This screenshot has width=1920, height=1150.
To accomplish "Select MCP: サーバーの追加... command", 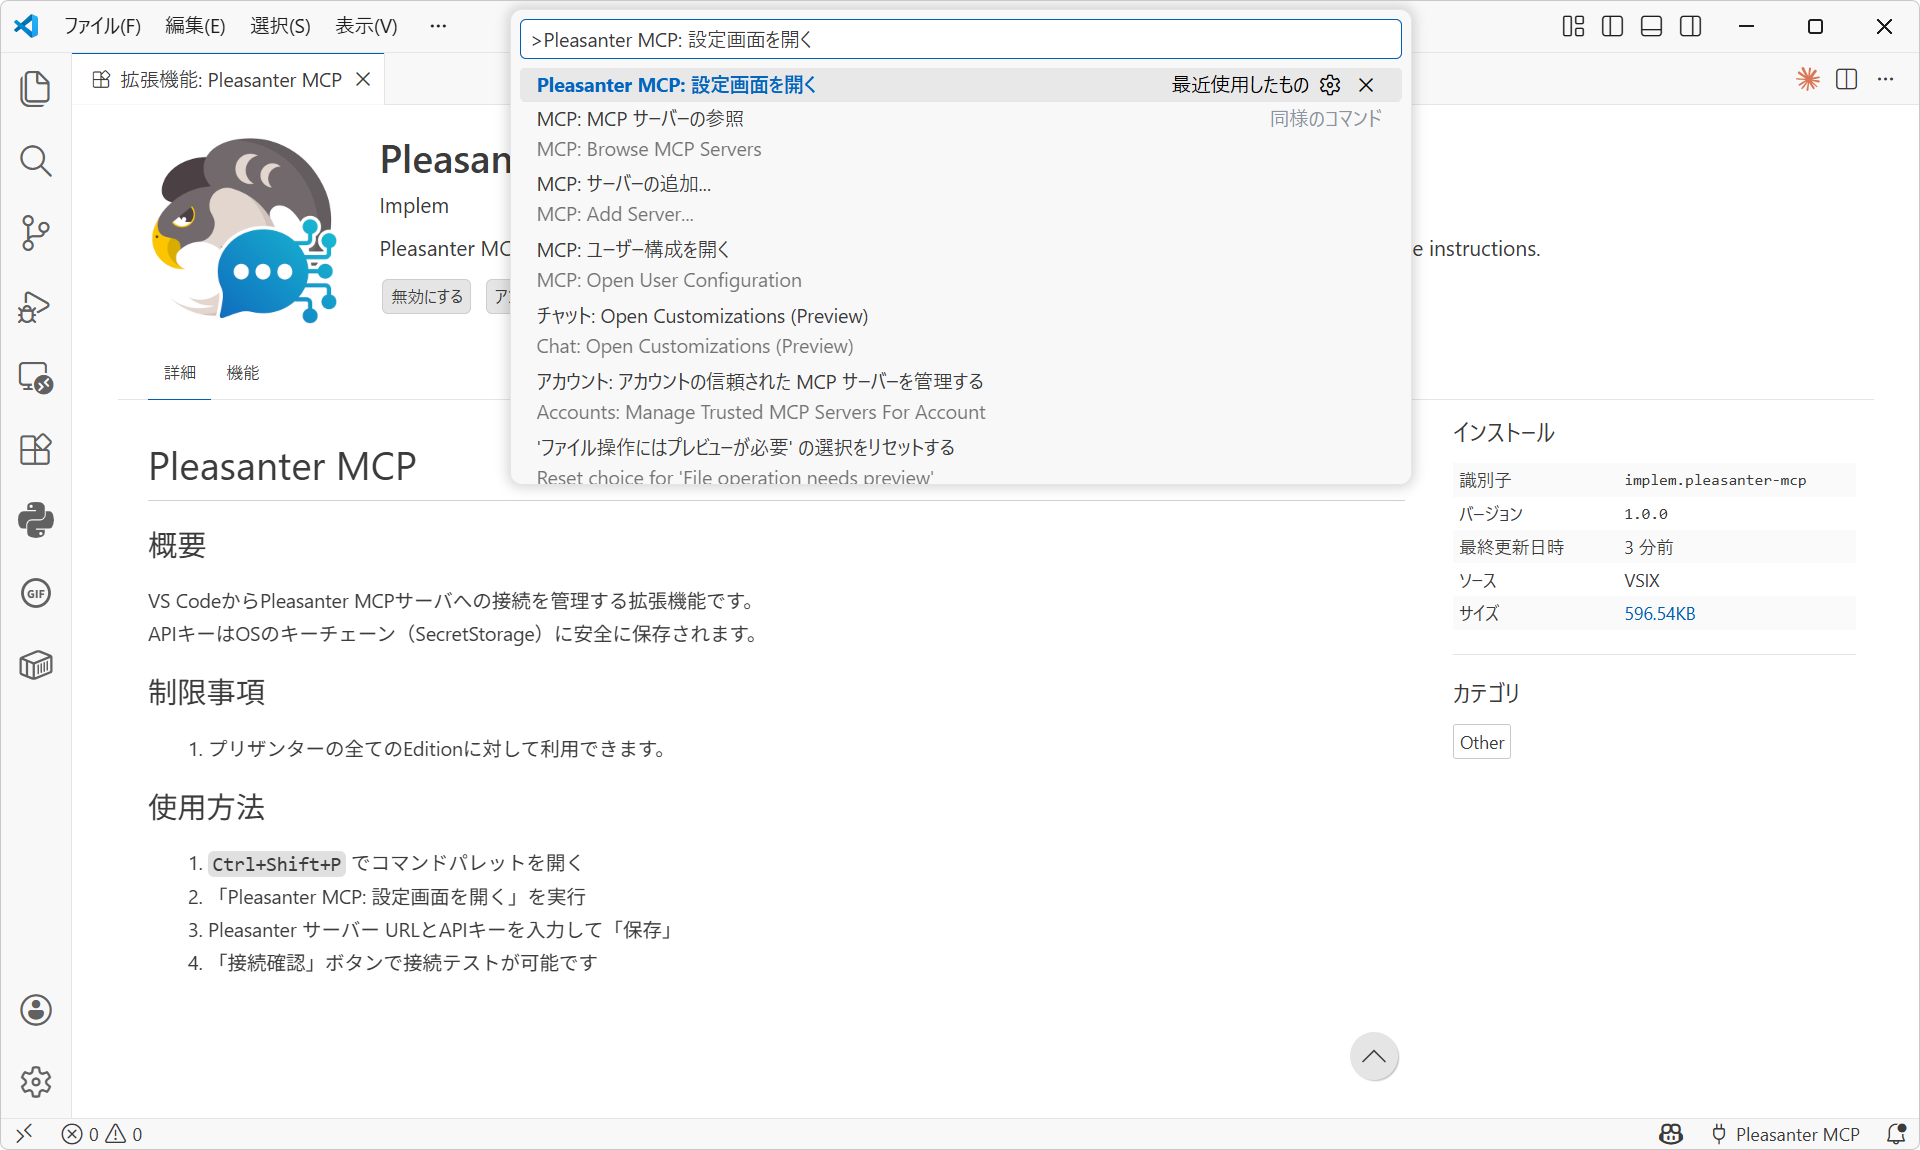I will (x=960, y=199).
